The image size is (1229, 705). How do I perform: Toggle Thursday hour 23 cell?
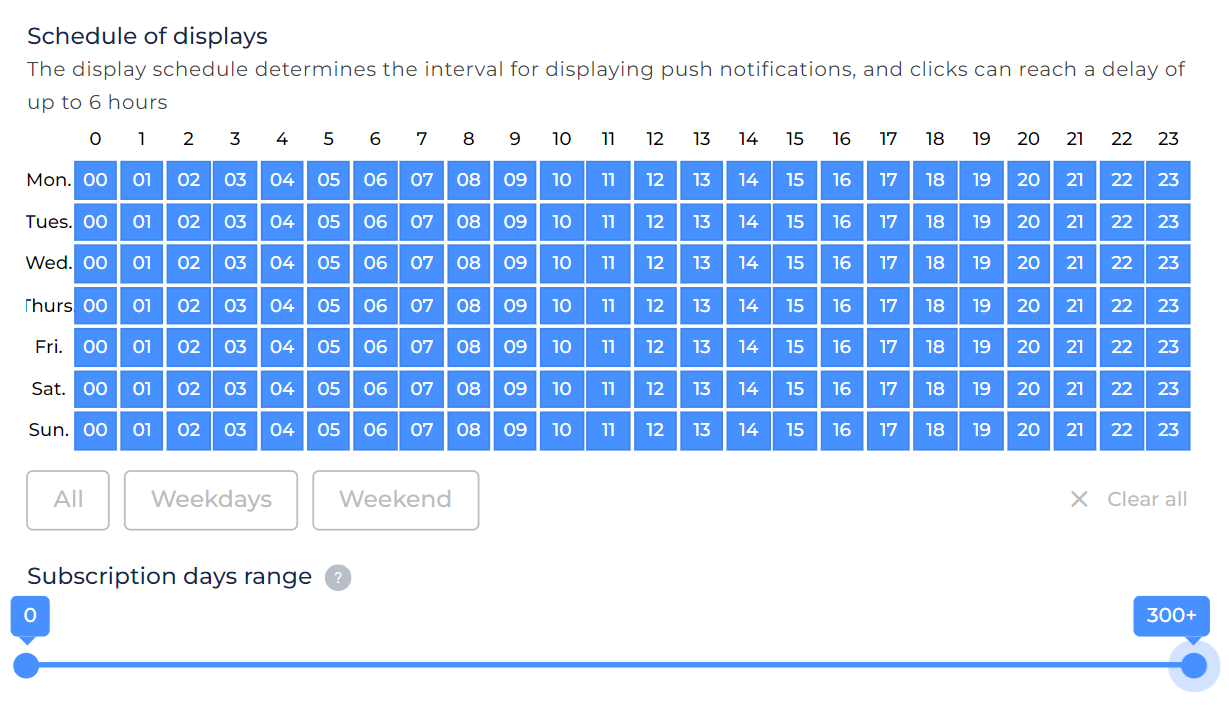point(1169,305)
